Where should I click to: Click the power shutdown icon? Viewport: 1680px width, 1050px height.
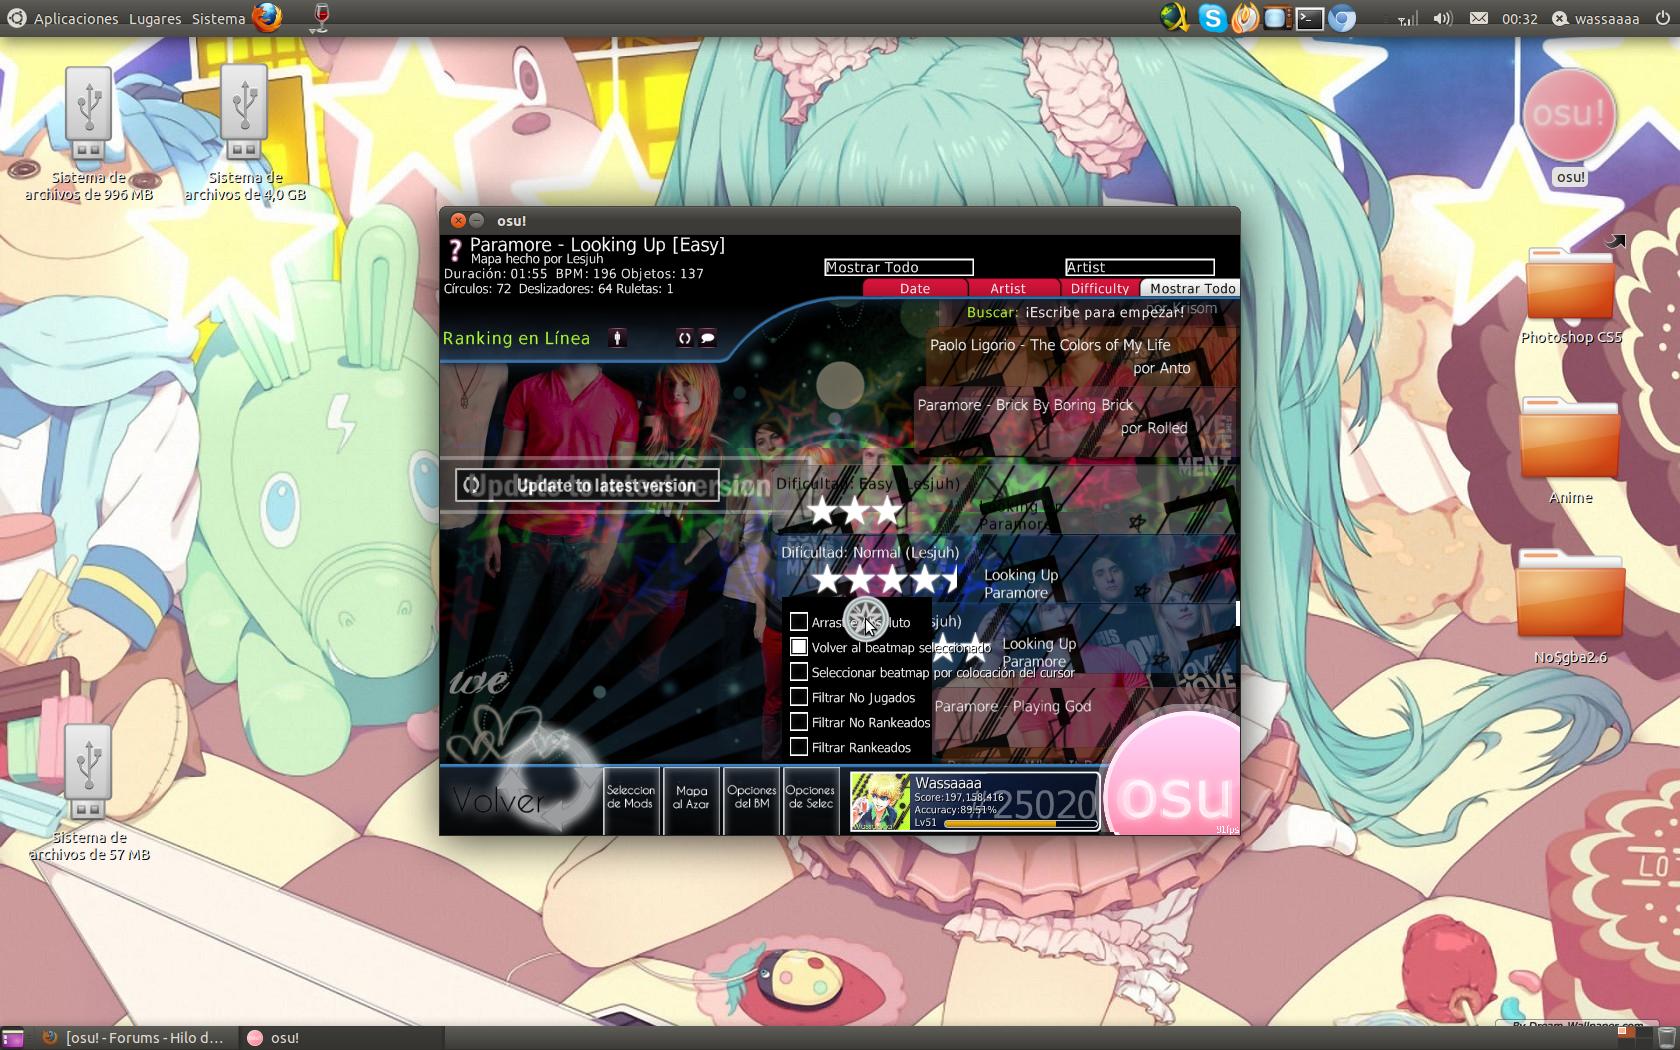1662,18
